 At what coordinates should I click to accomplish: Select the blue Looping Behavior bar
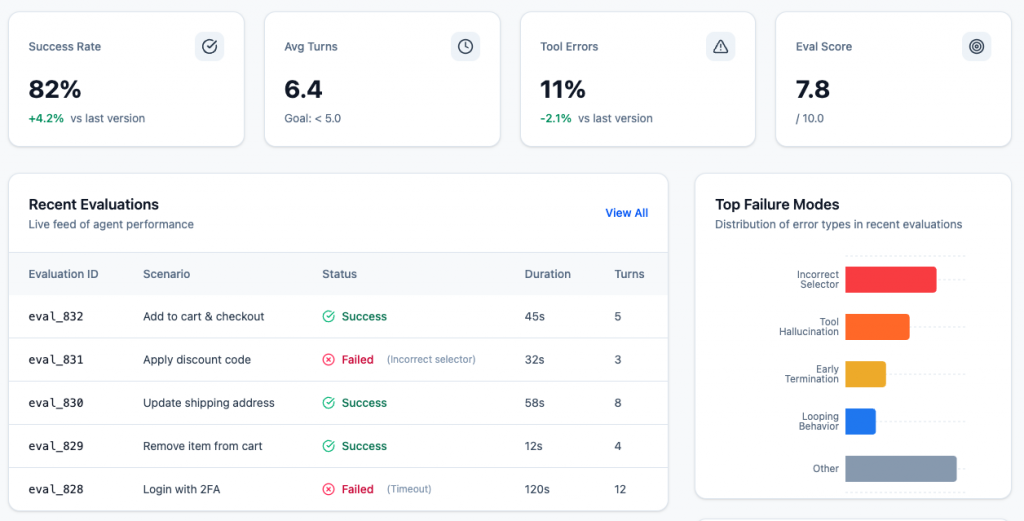point(860,421)
